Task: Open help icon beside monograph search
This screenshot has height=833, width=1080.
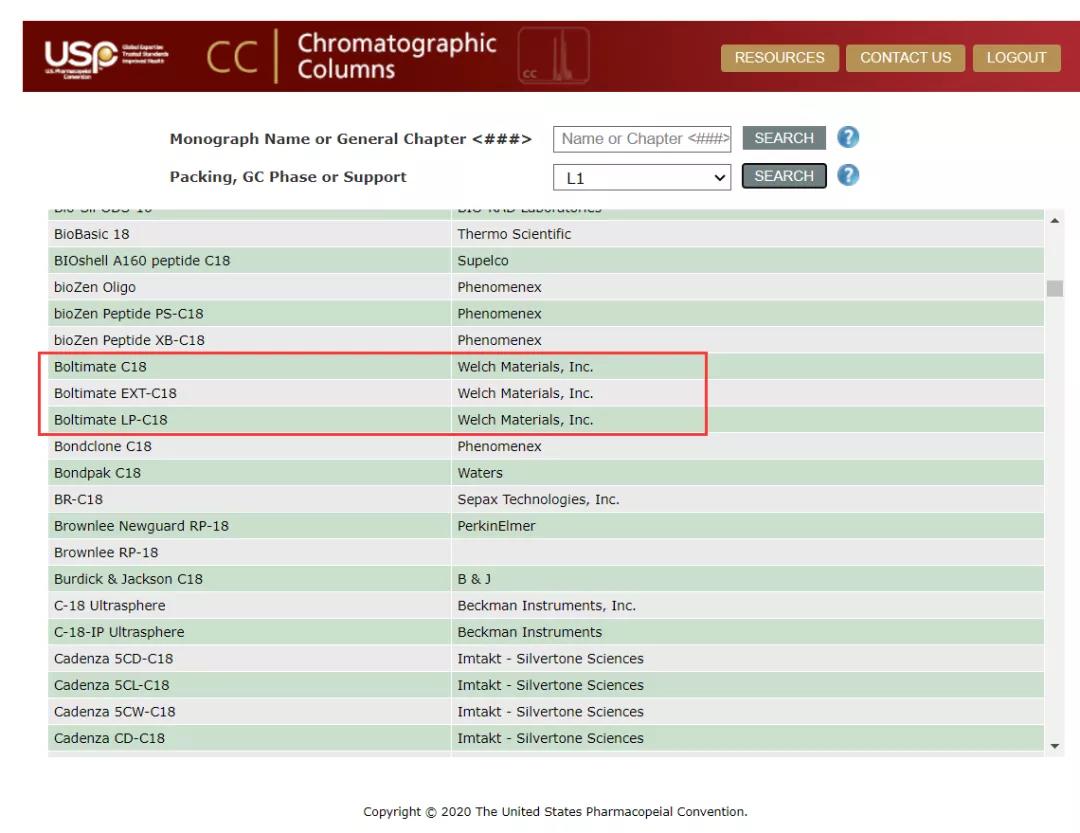Action: 848,138
